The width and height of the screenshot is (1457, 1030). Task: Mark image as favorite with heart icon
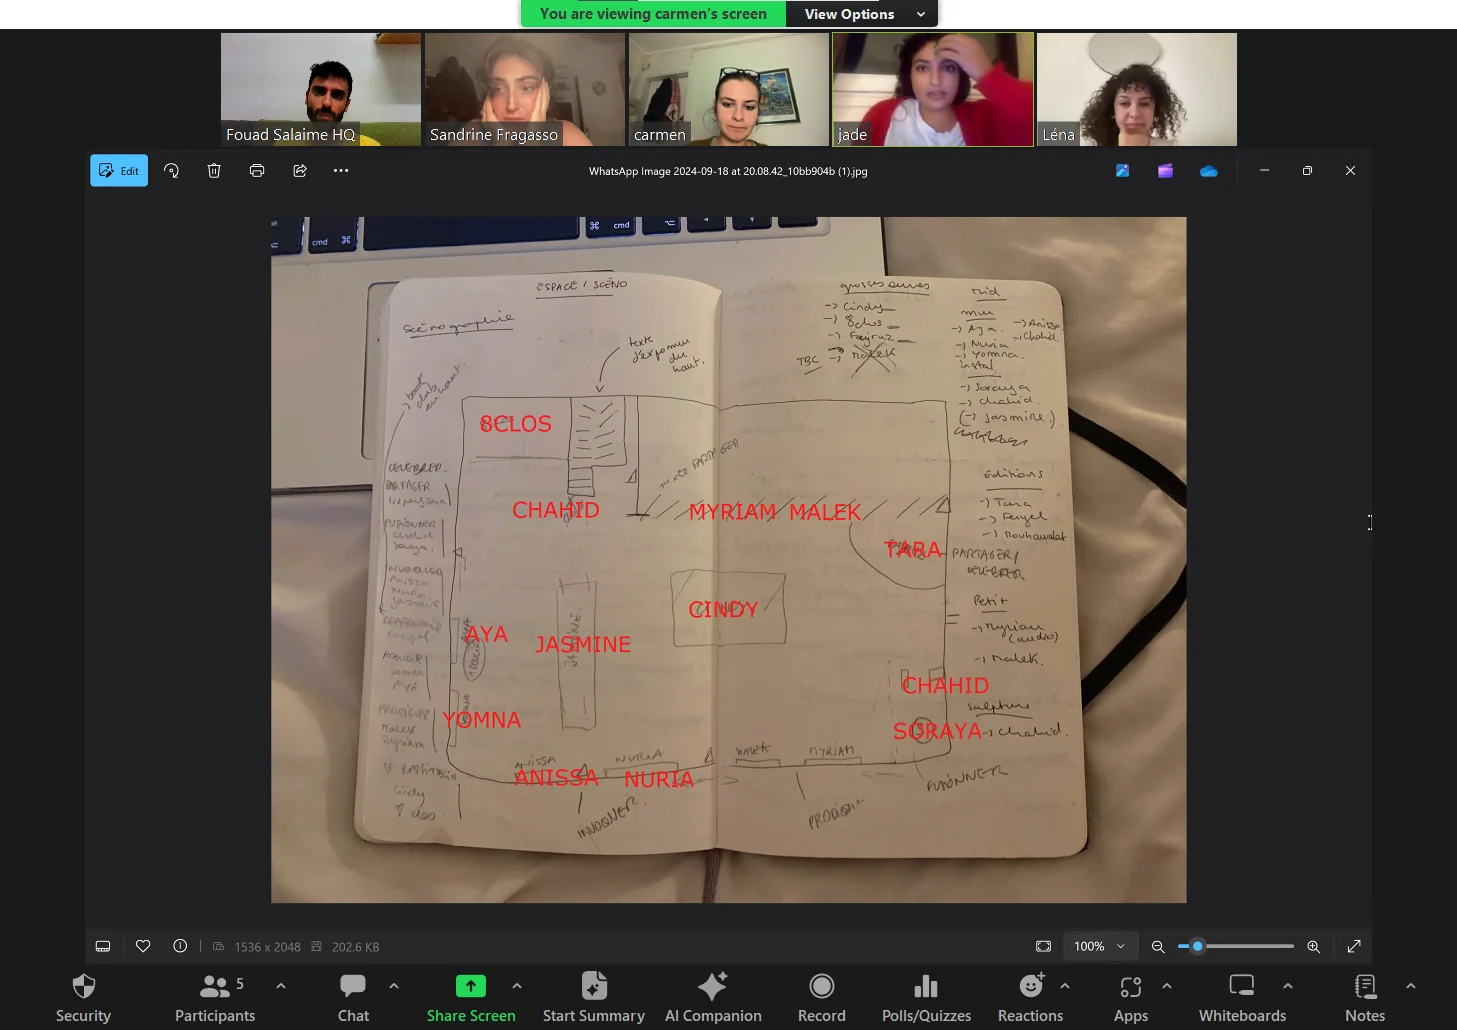pyautogui.click(x=143, y=946)
